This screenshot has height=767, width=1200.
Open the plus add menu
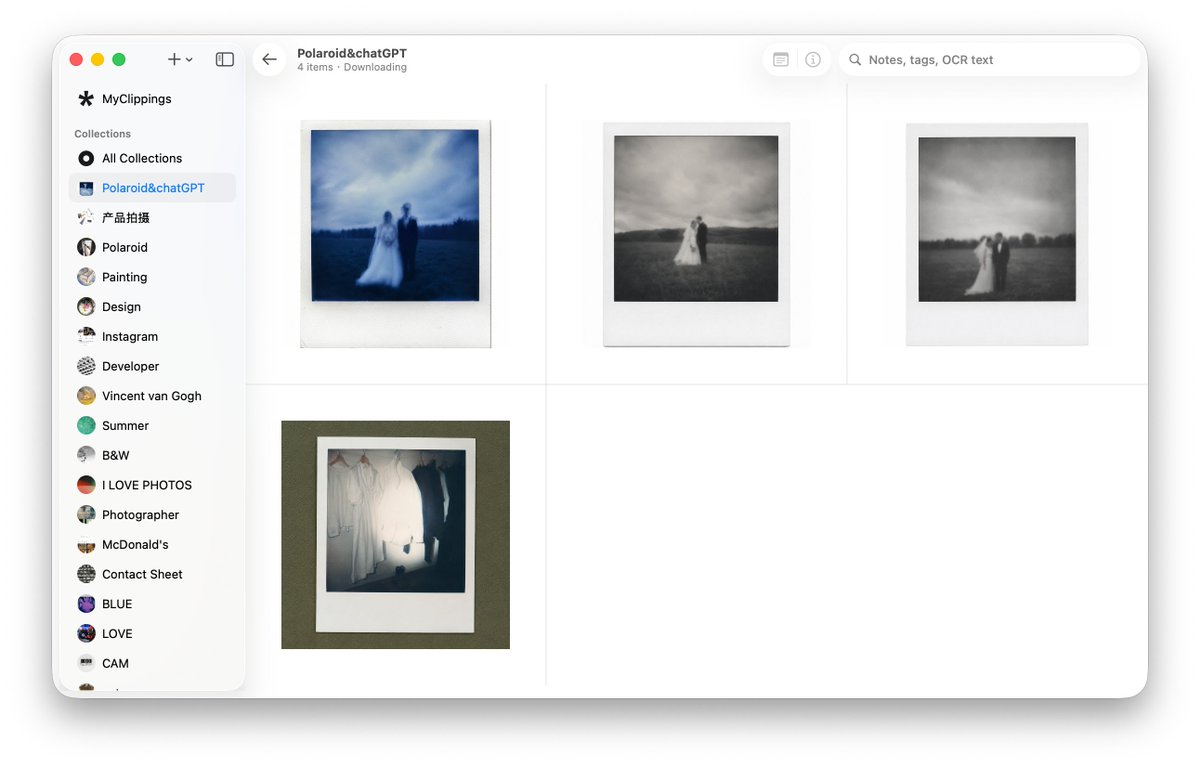pos(180,60)
